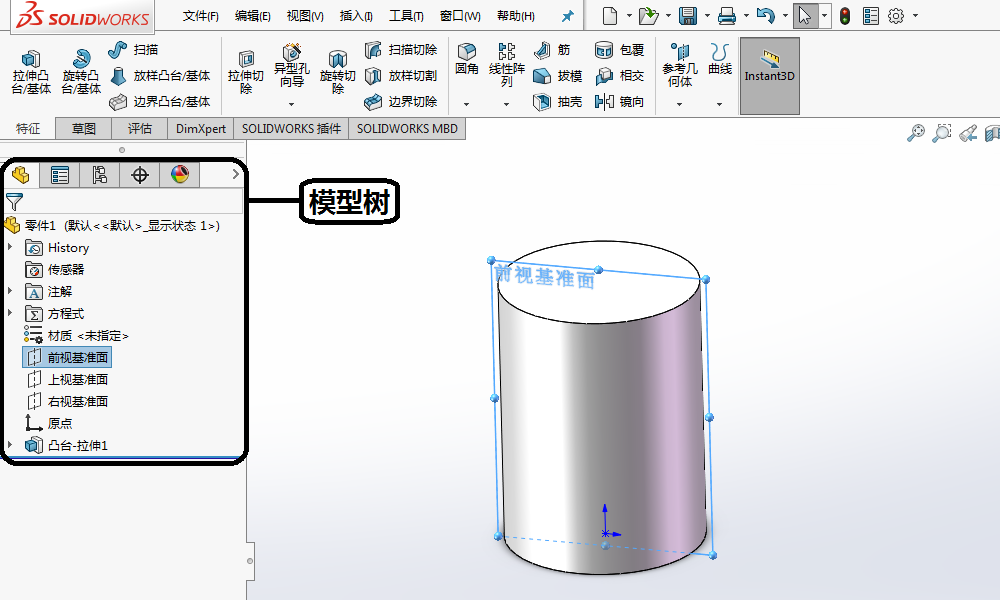
Task: Click the Select cursor tool
Action: click(x=805, y=15)
